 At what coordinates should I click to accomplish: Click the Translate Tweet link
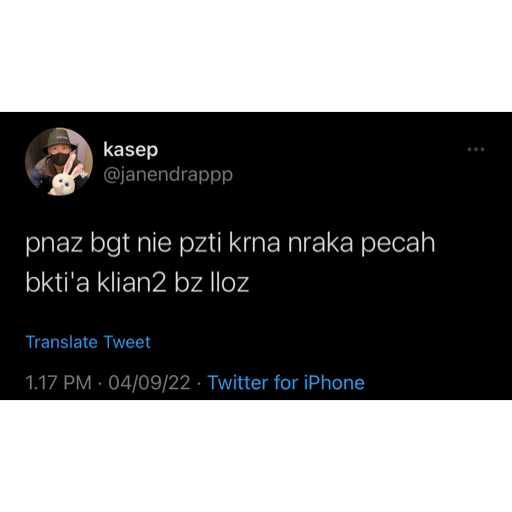pyautogui.click(x=88, y=342)
